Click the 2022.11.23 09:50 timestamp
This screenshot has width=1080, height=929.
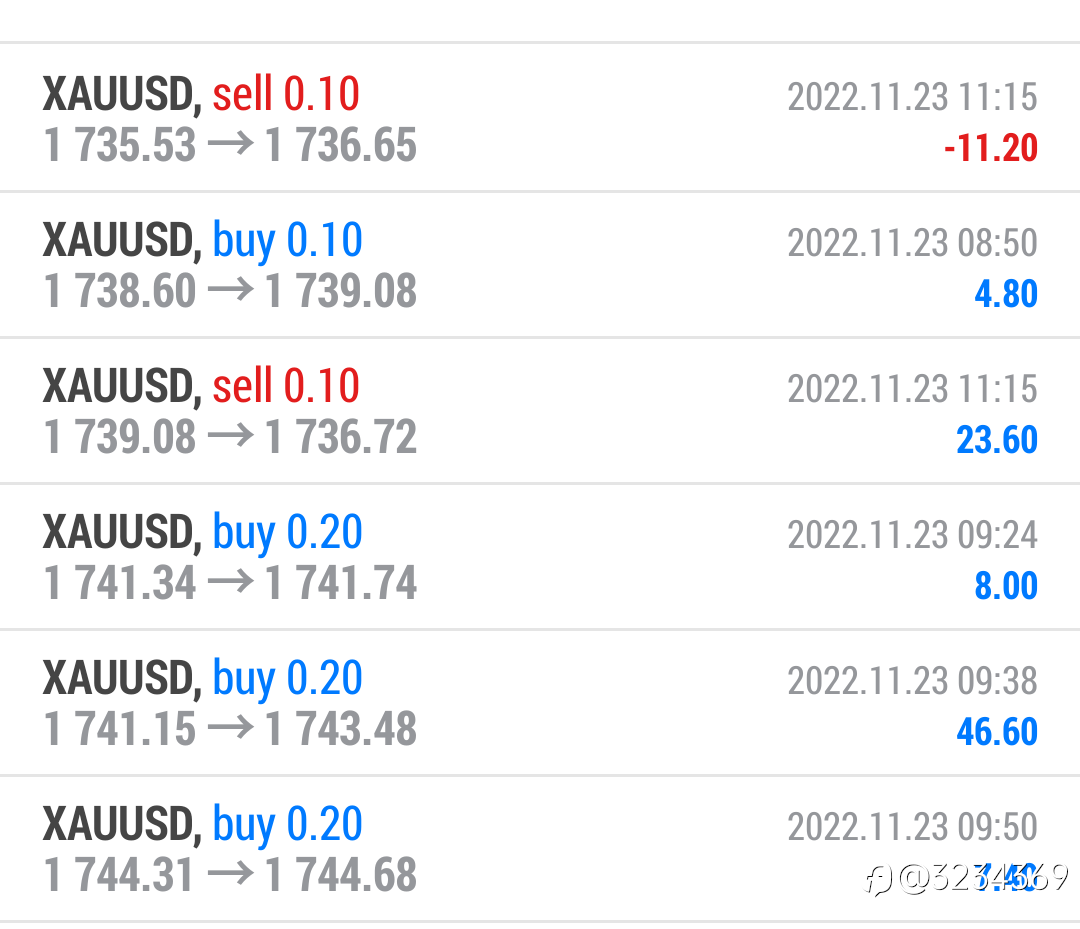point(913,826)
